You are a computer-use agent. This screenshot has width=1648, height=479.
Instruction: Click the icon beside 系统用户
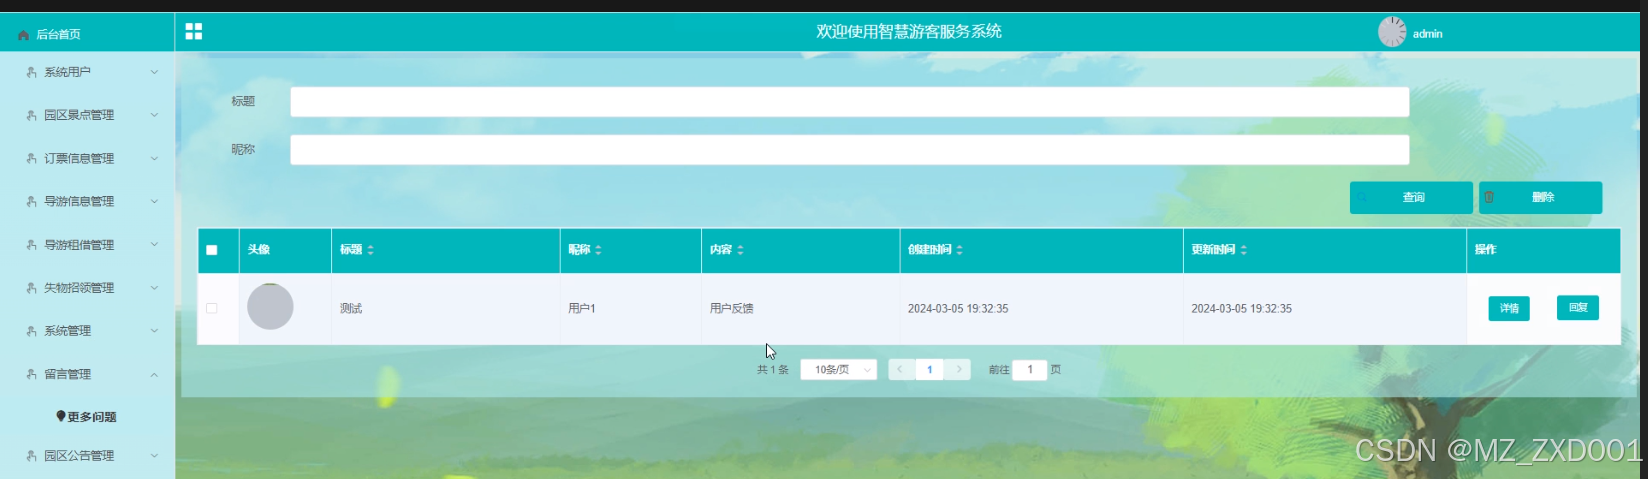pyautogui.click(x=31, y=72)
